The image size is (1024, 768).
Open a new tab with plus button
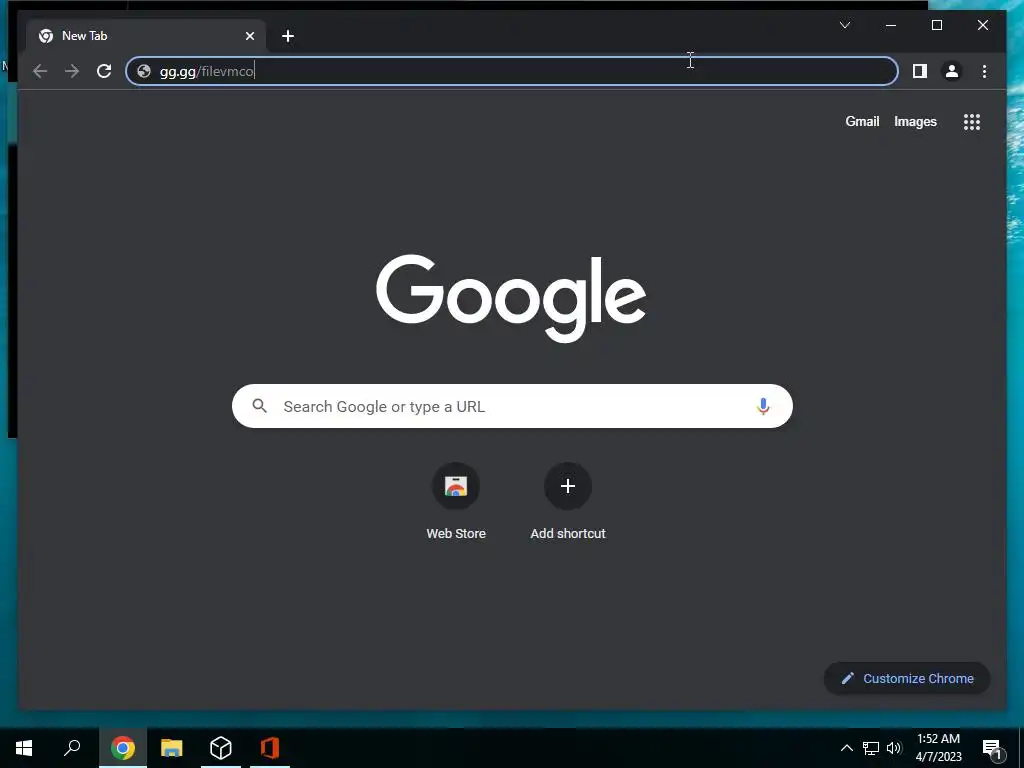click(x=288, y=36)
